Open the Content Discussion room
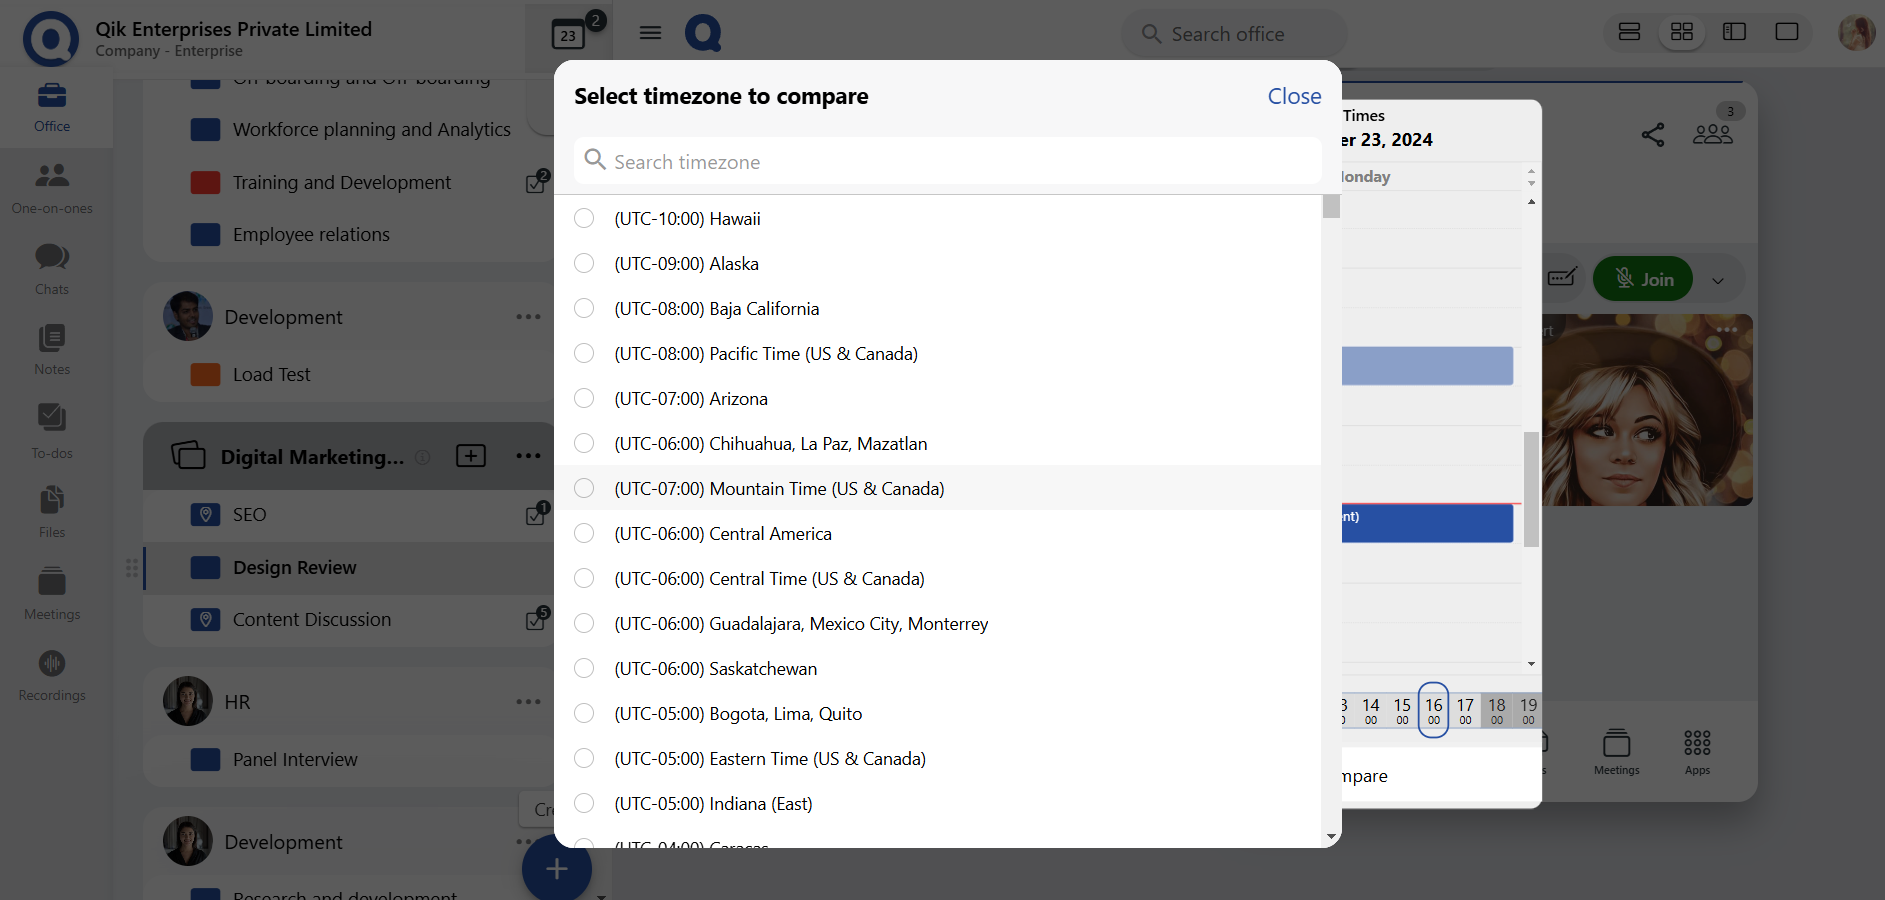Image resolution: width=1885 pixels, height=900 pixels. pos(311,620)
